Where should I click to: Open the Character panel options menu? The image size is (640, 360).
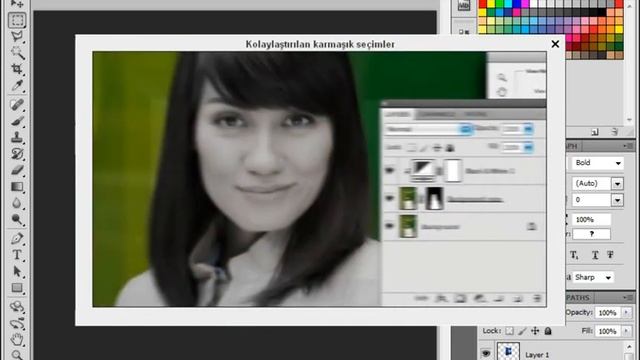pos(628,146)
